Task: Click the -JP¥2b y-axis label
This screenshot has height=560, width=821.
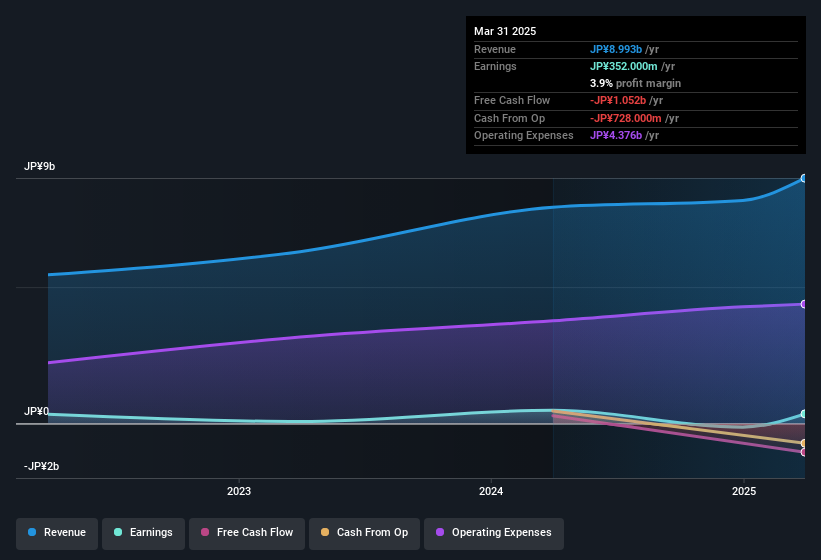Action: tap(41, 466)
